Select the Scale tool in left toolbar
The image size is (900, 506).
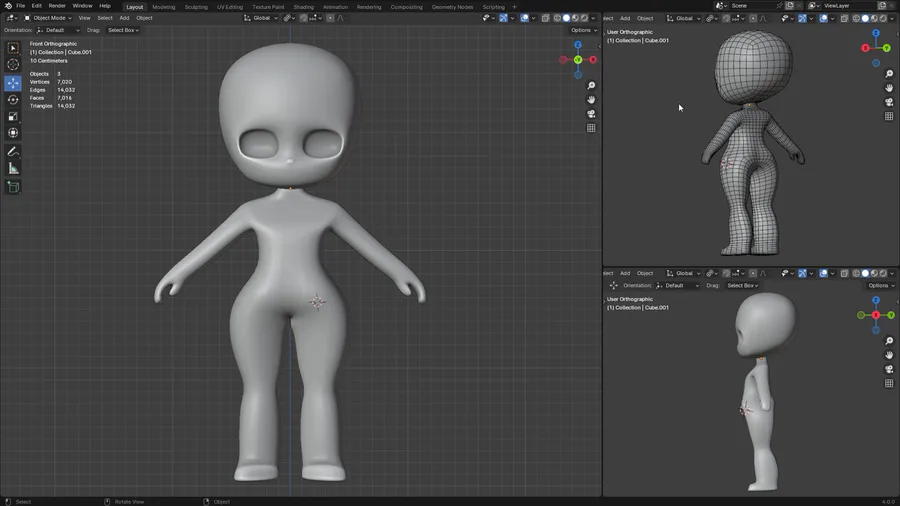[13, 116]
